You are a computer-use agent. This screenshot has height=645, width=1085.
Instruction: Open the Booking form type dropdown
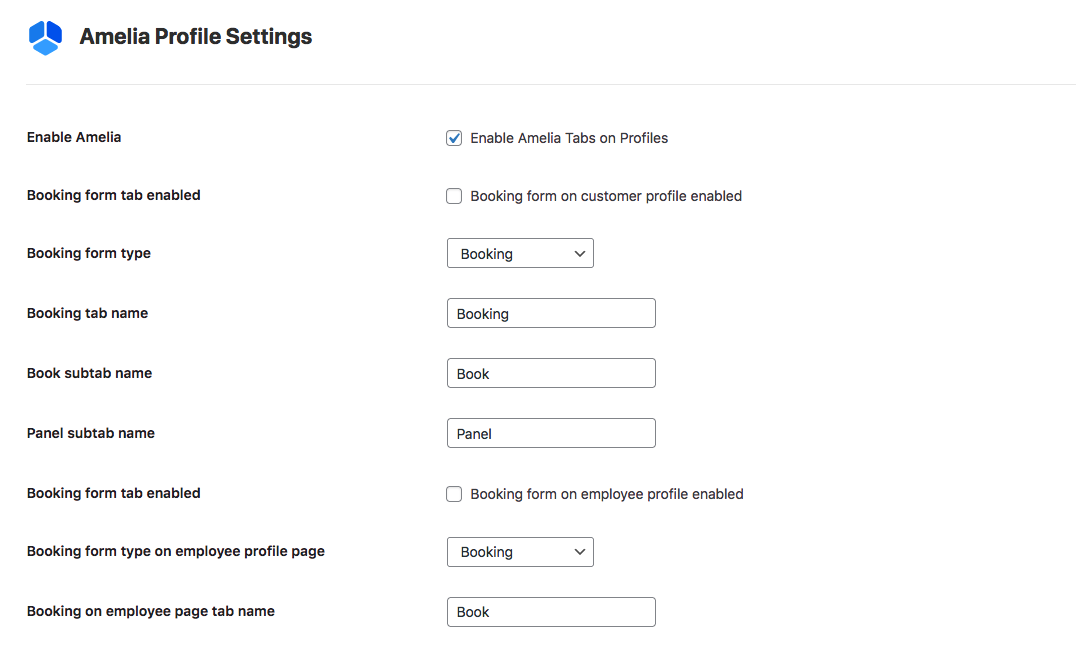520,254
